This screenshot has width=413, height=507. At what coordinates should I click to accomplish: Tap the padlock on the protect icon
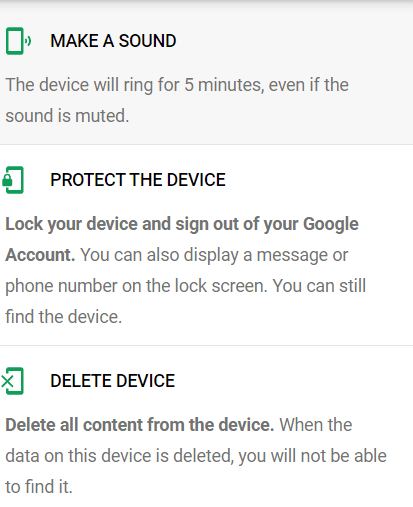coord(7,180)
